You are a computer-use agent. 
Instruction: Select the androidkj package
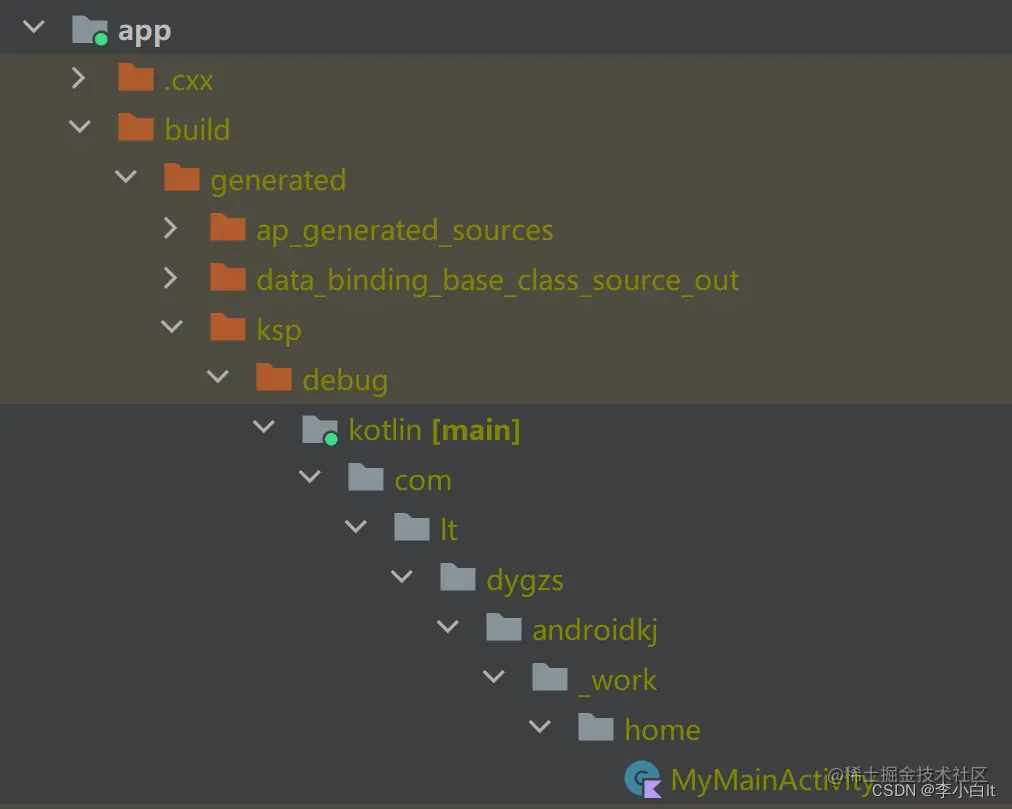pos(594,628)
